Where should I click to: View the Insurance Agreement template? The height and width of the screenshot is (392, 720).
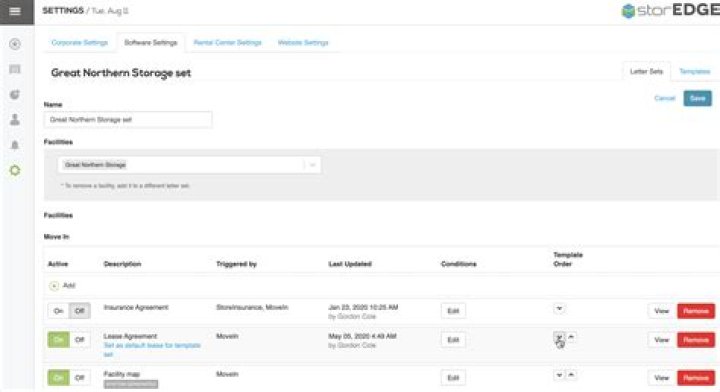tap(661, 311)
